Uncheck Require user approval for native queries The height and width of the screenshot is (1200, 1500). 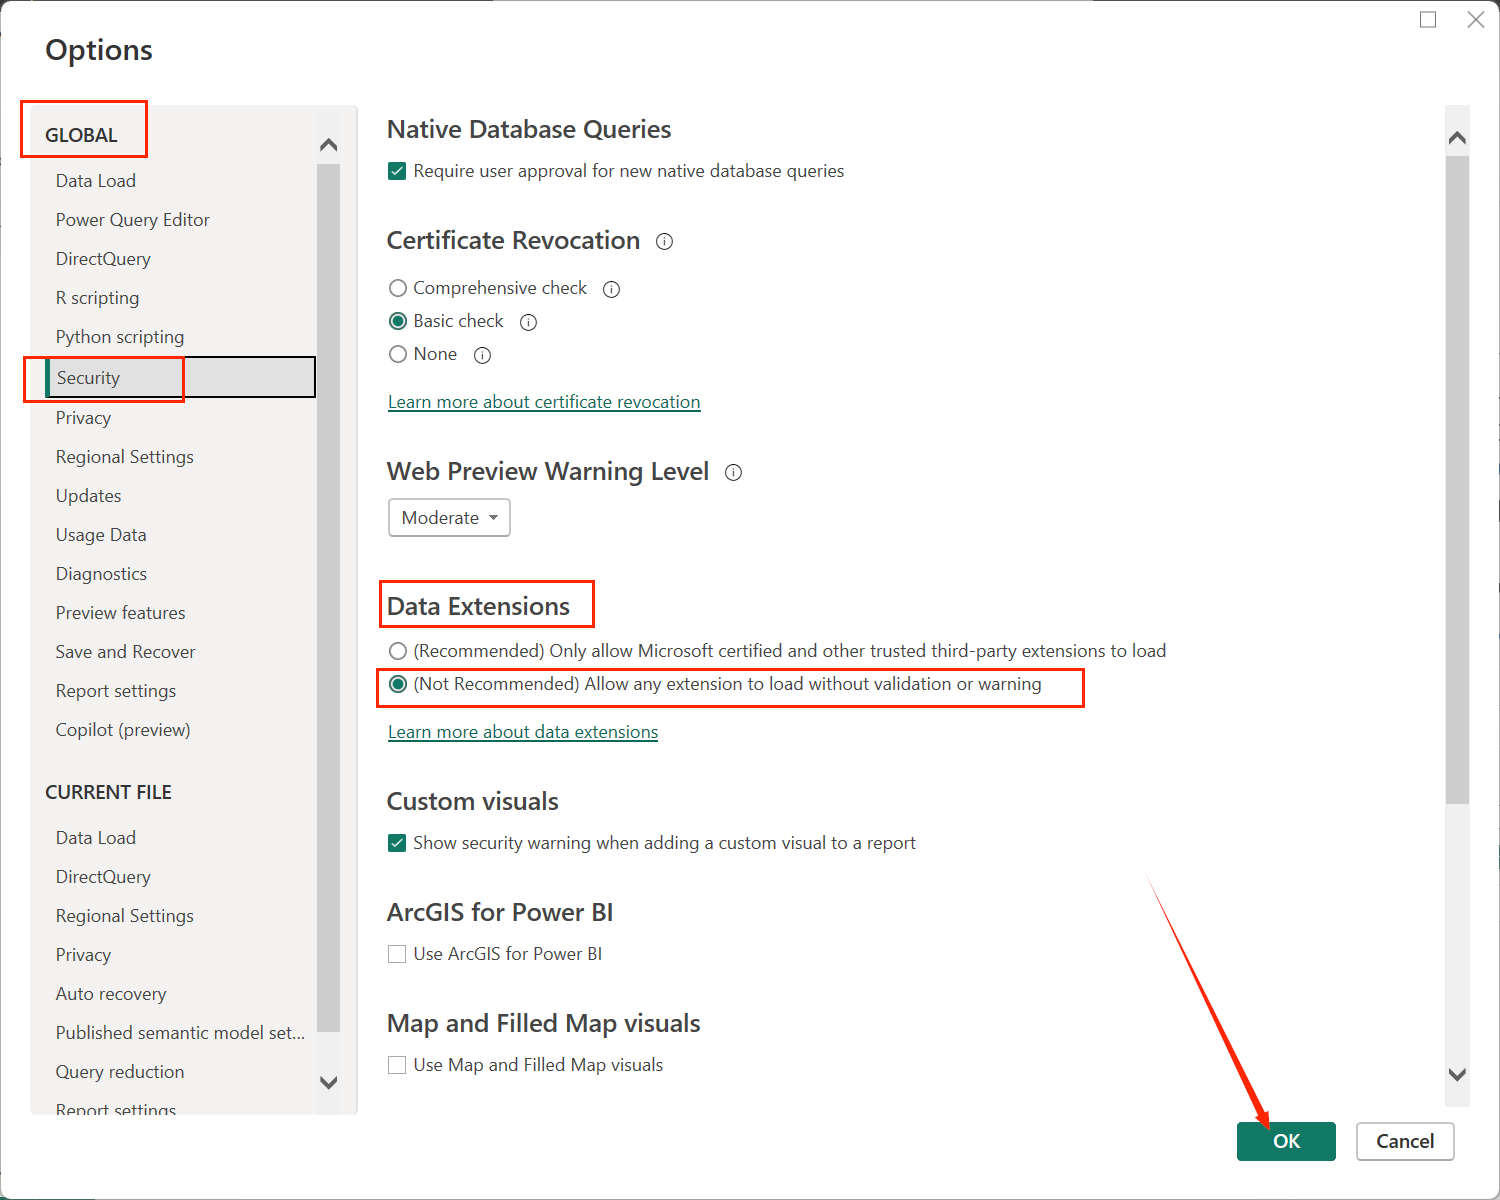397,171
